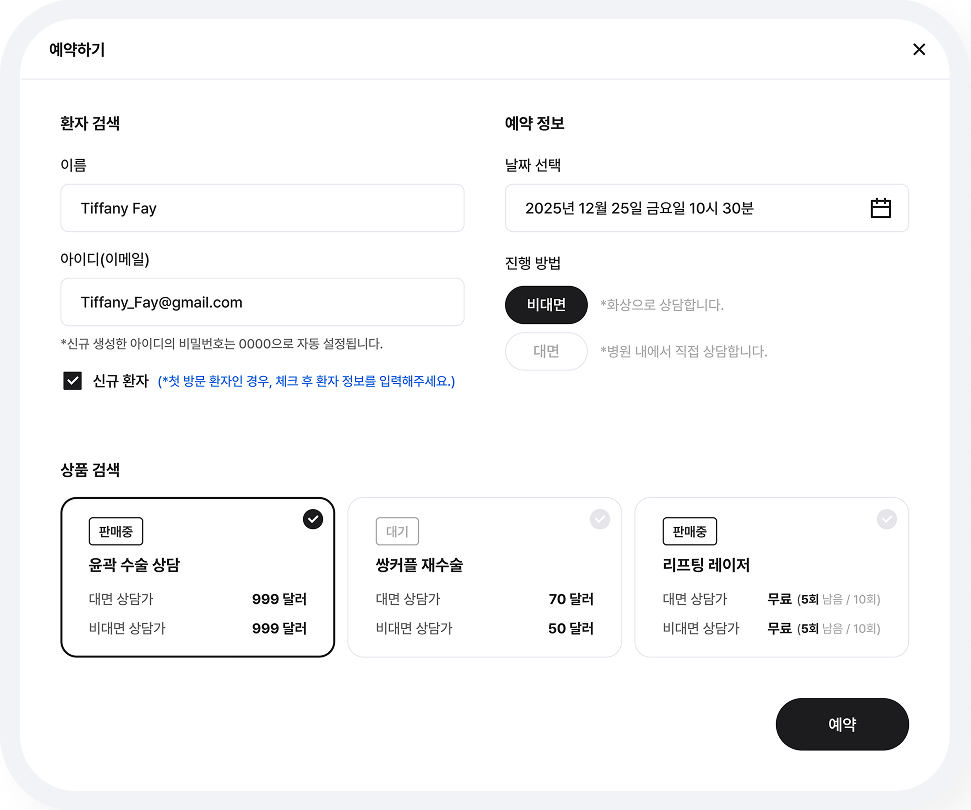
Task: Close the 예약하기 dialog
Action: pos(919,49)
